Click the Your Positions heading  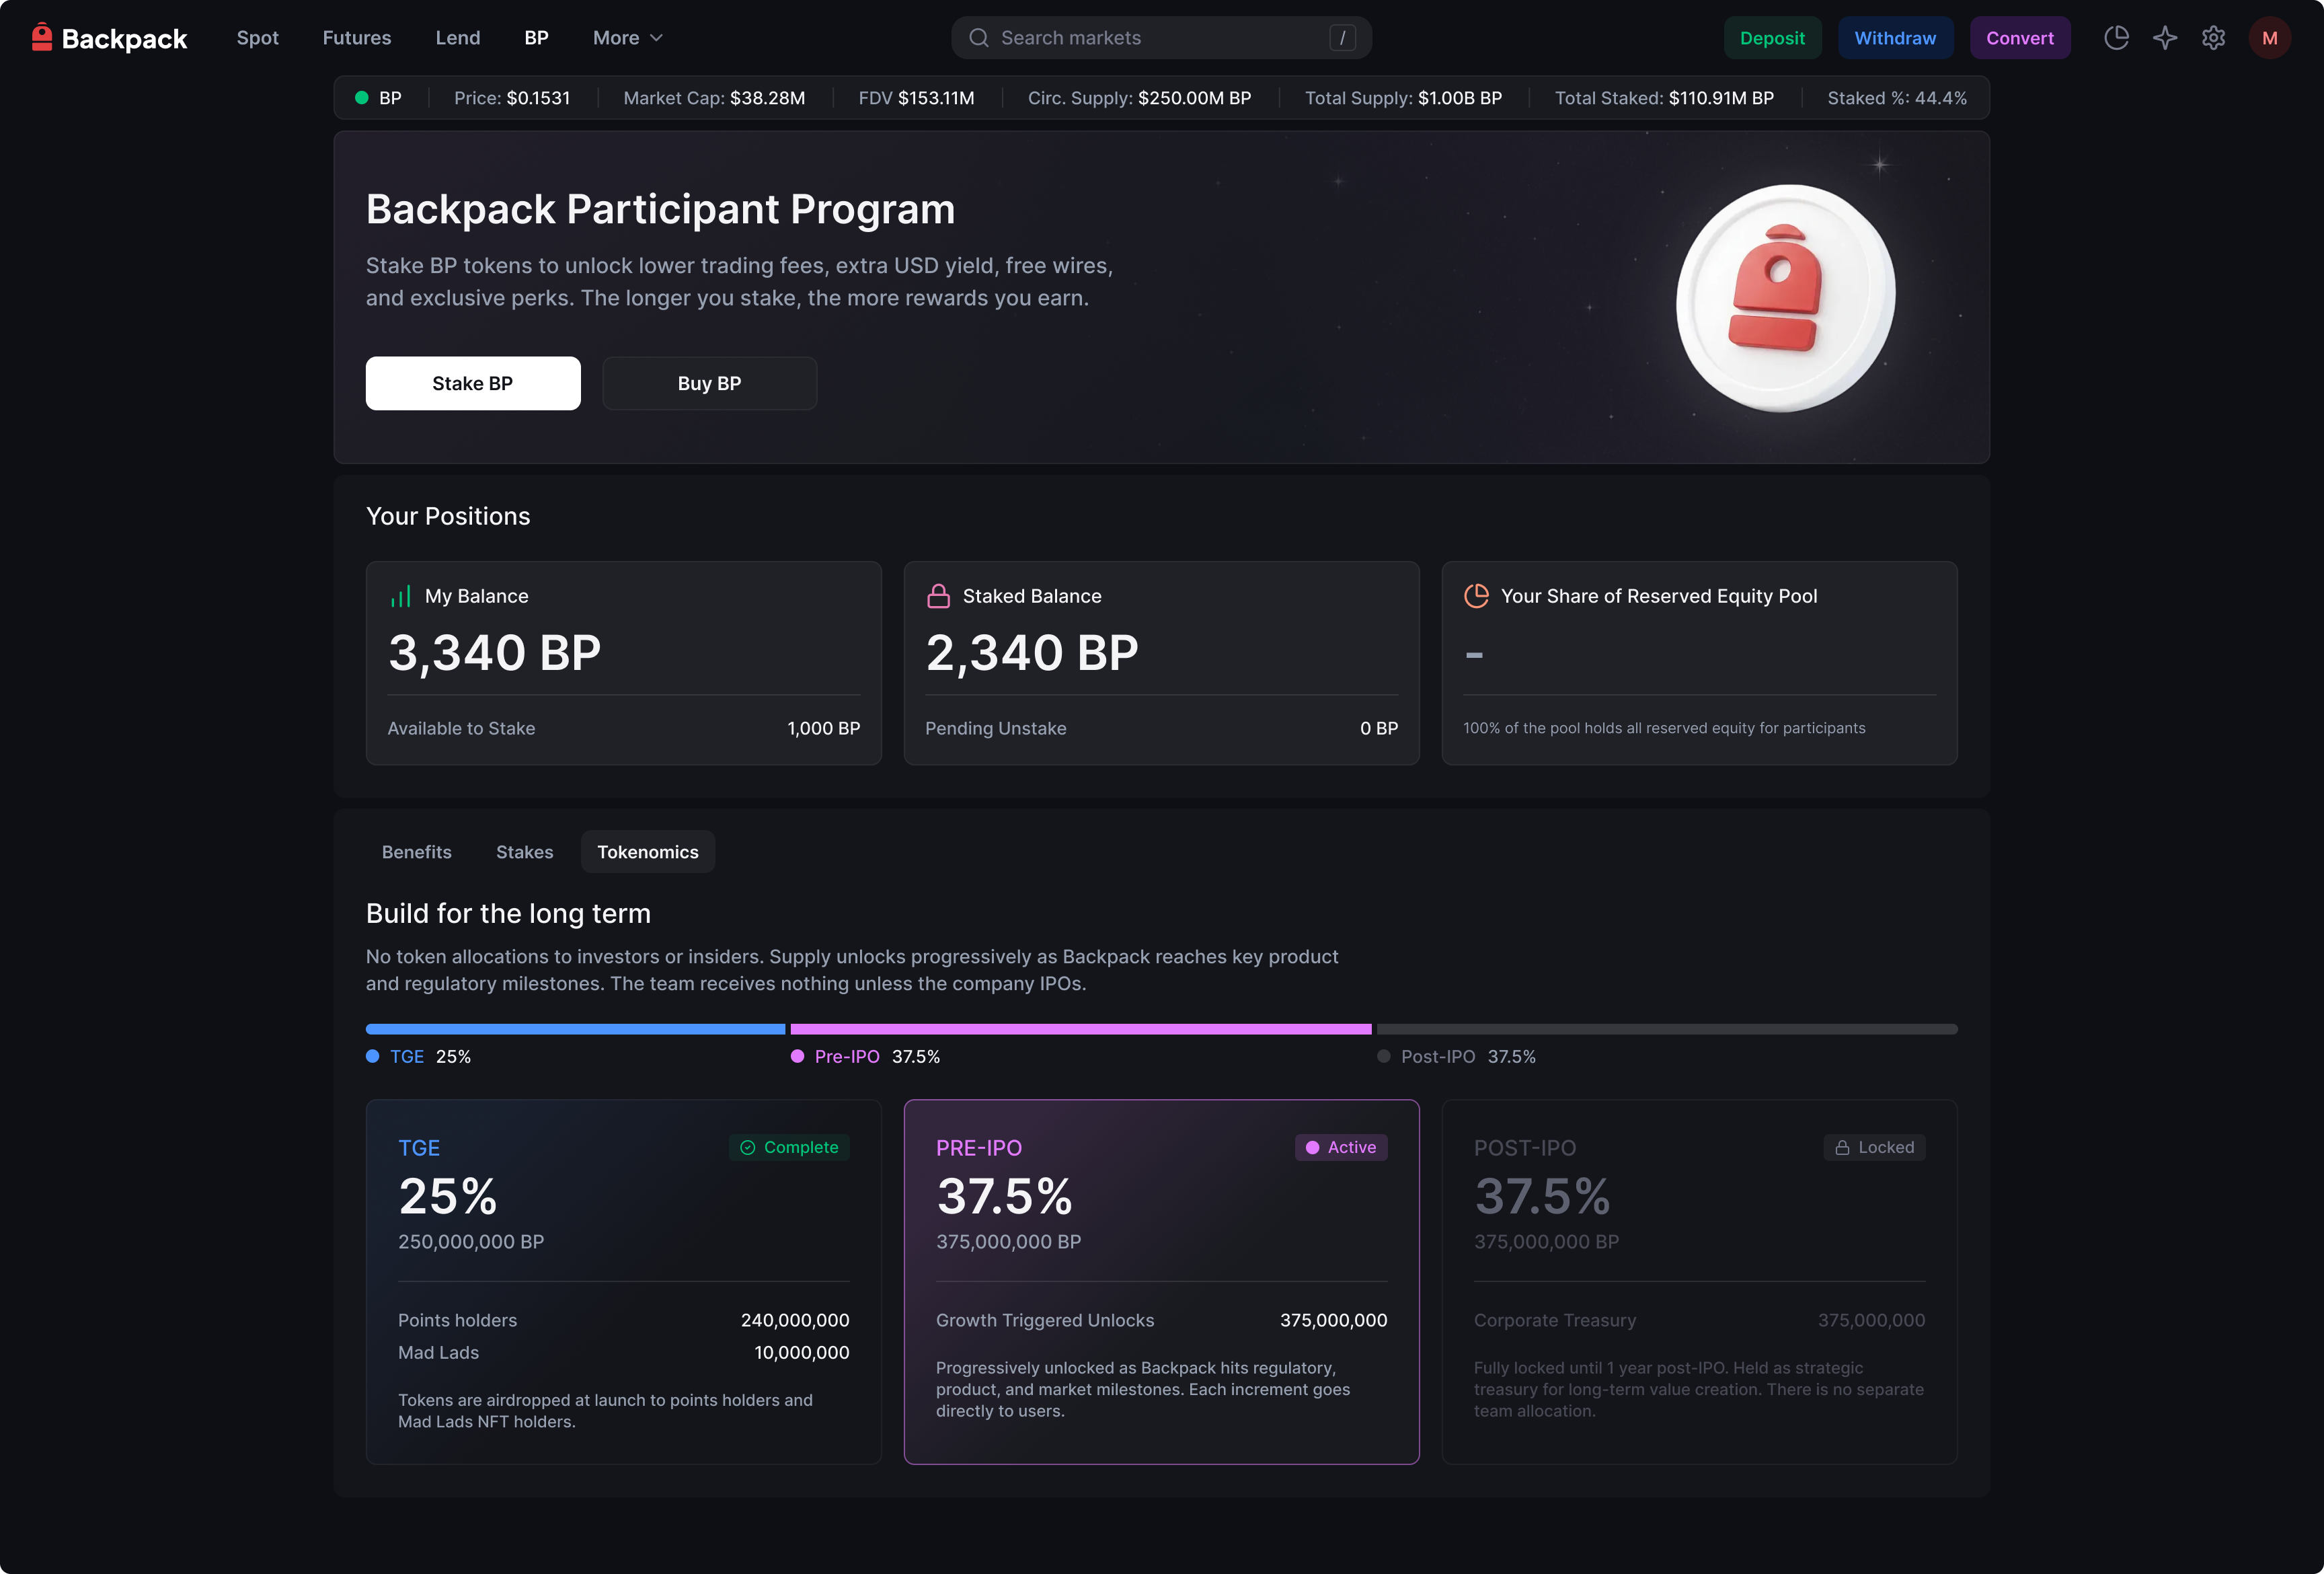448,516
